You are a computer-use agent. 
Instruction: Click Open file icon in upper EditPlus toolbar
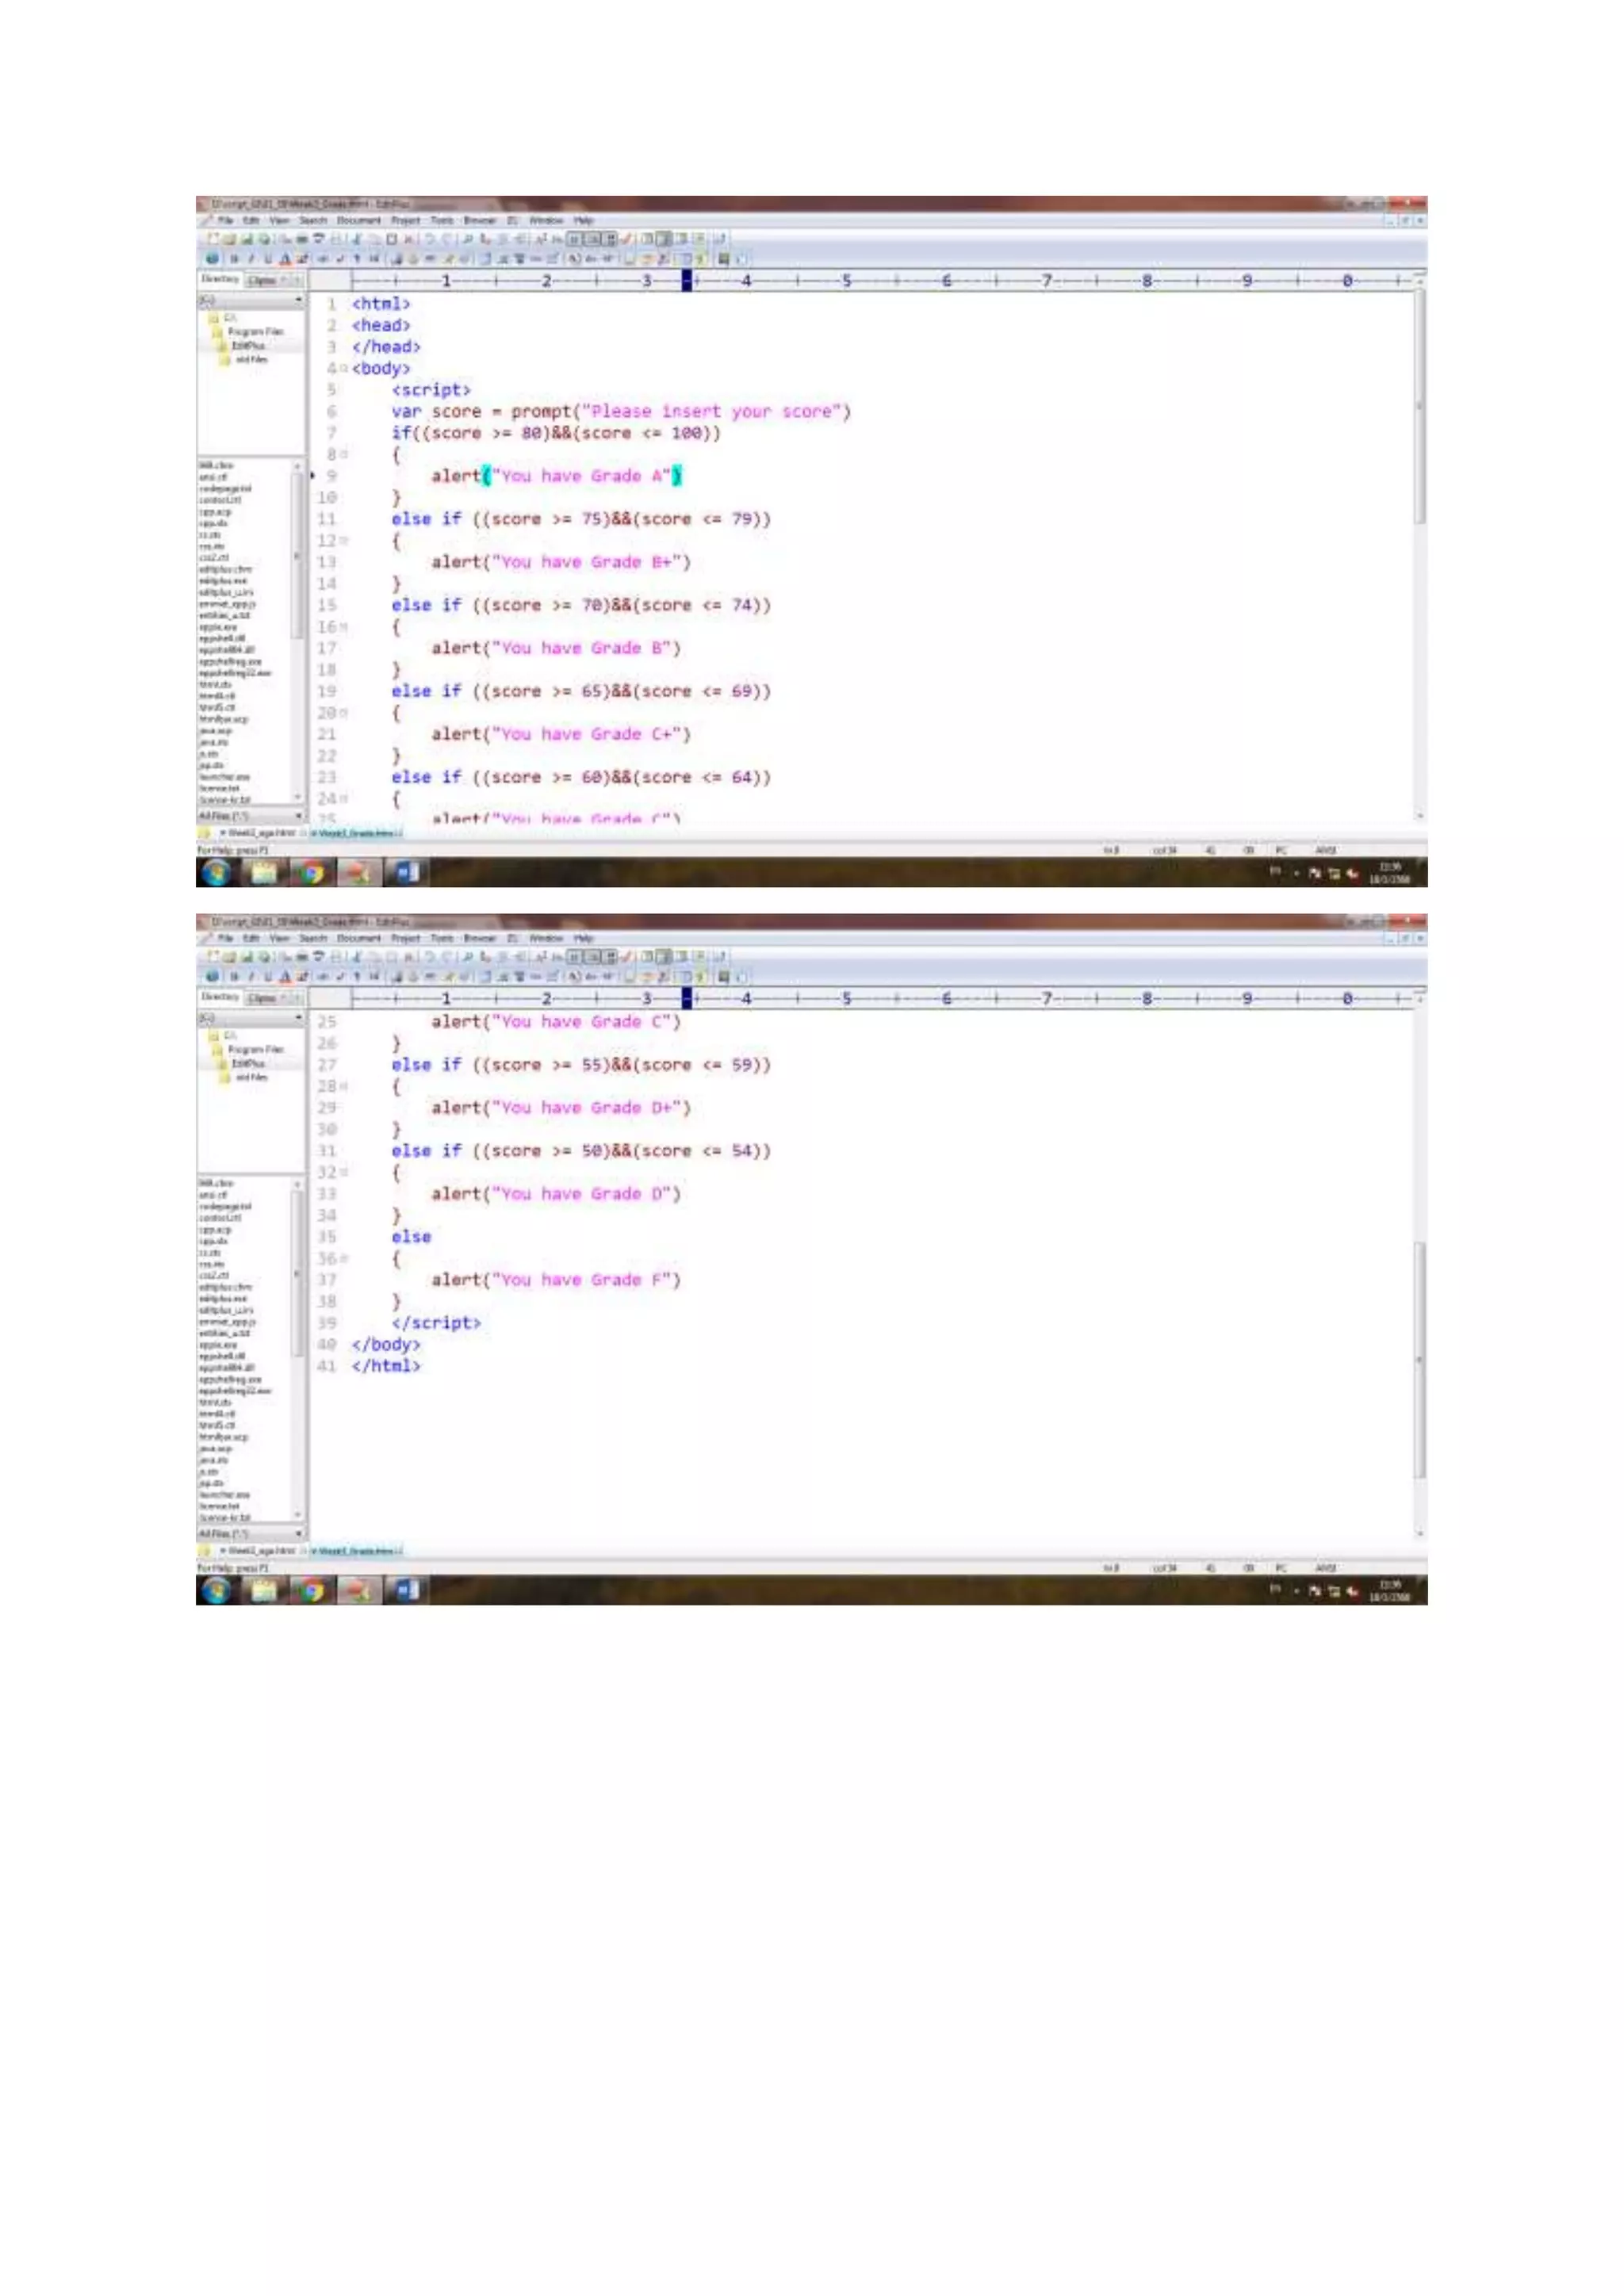pyautogui.click(x=229, y=239)
